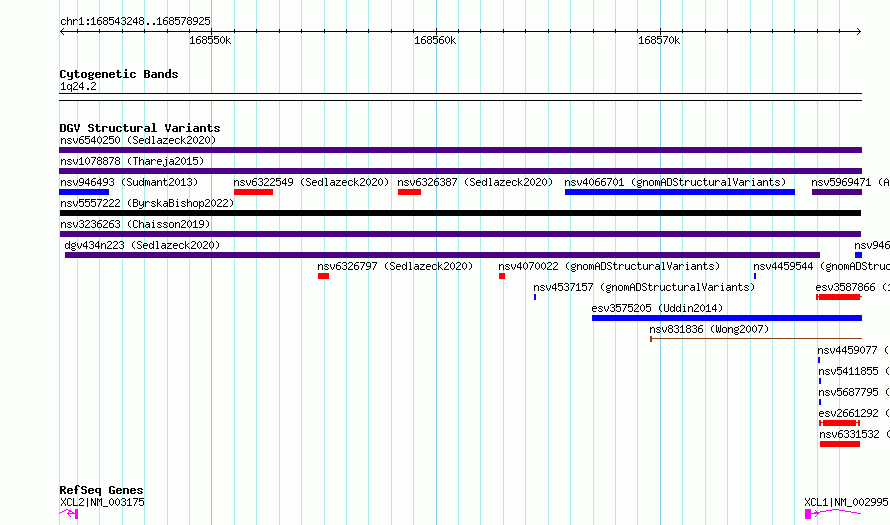Click the red bar under nsv6326387

[409, 192]
